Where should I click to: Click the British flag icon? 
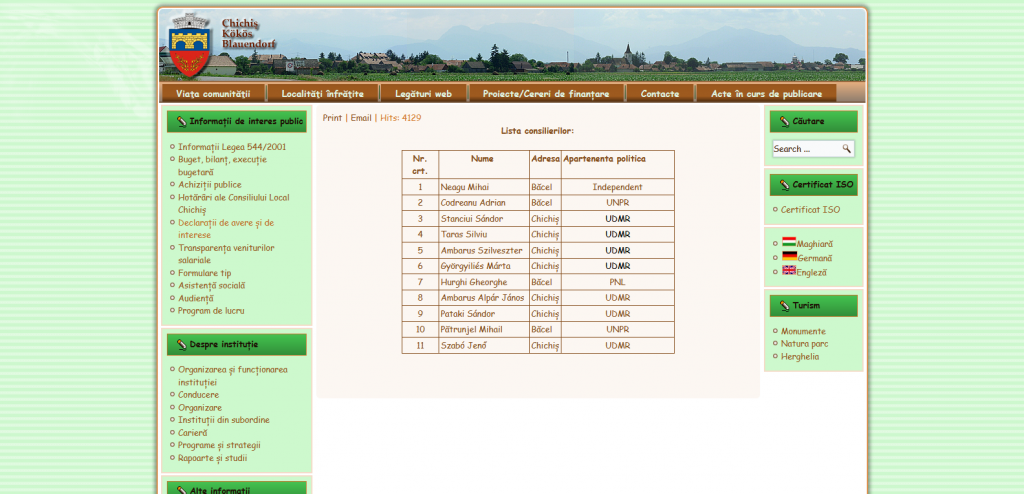(788, 271)
